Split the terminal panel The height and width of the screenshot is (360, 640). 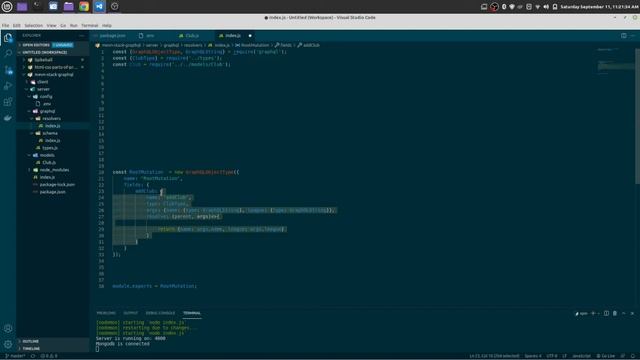click(606, 313)
